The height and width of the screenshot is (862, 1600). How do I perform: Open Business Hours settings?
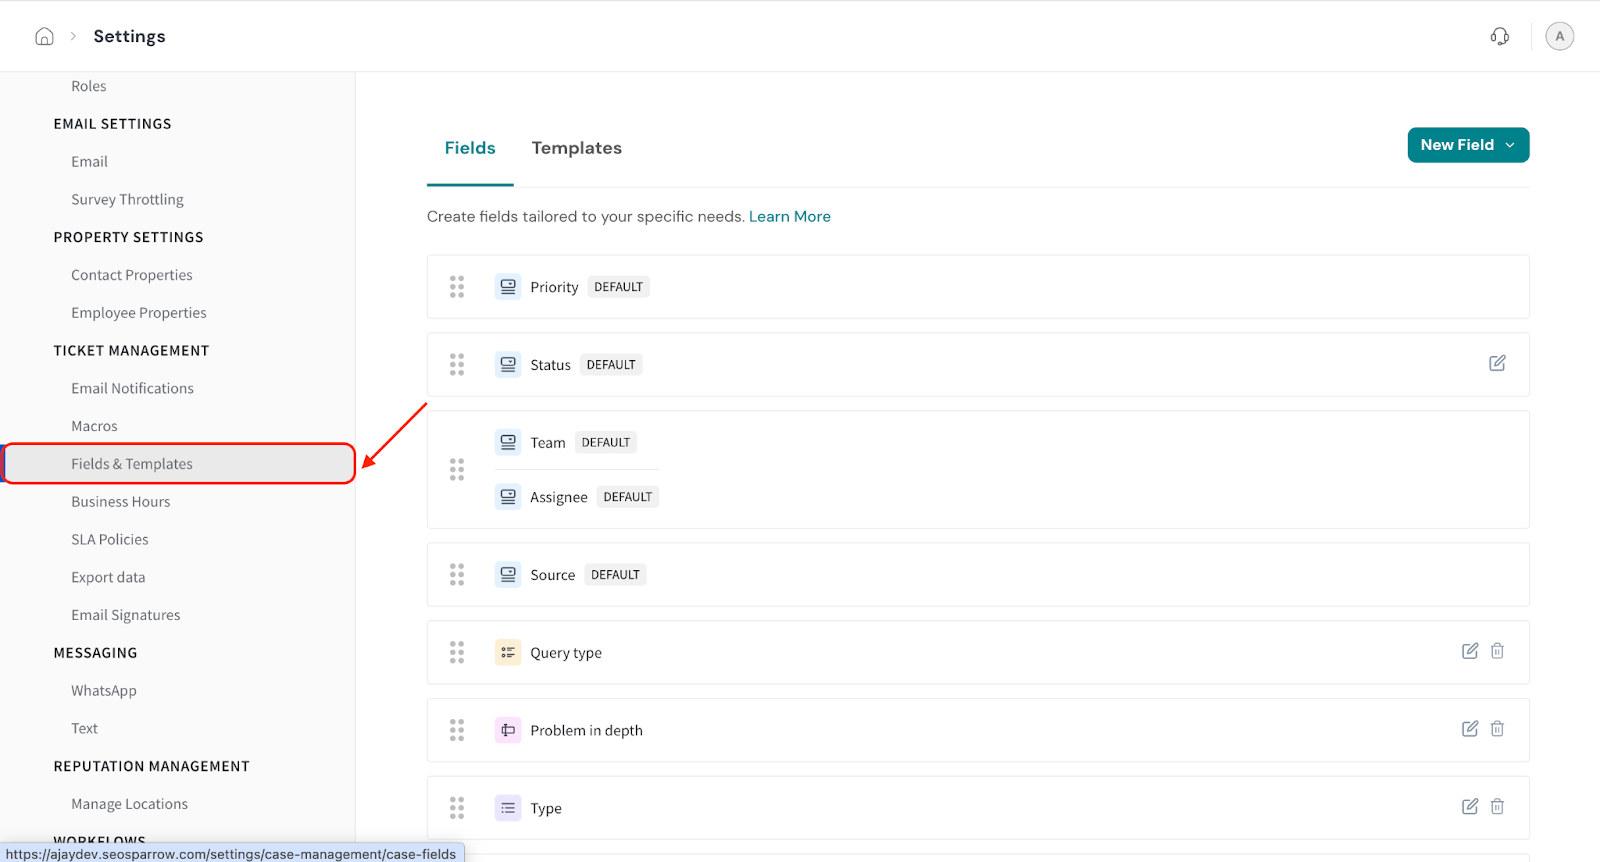pyautogui.click(x=120, y=502)
